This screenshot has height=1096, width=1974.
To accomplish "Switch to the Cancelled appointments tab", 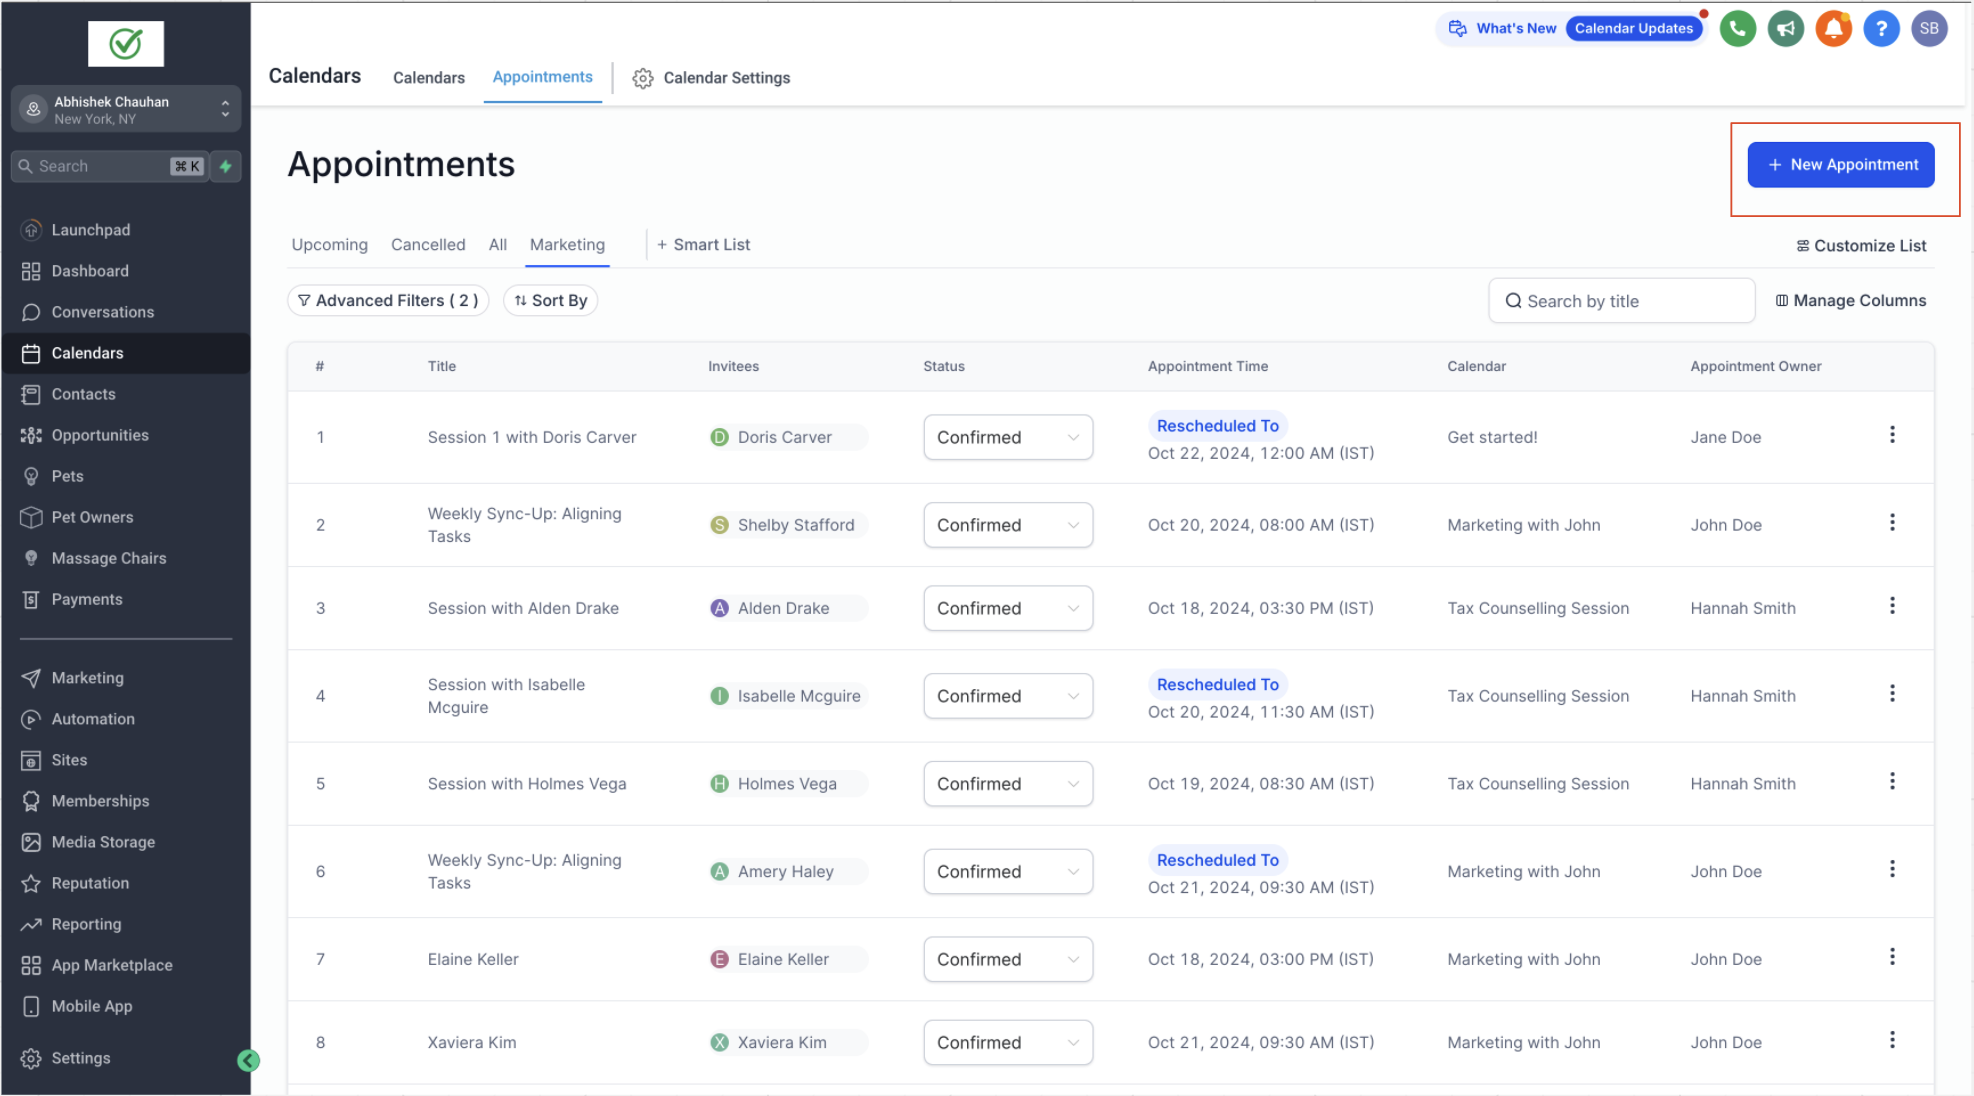I will pyautogui.click(x=428, y=245).
